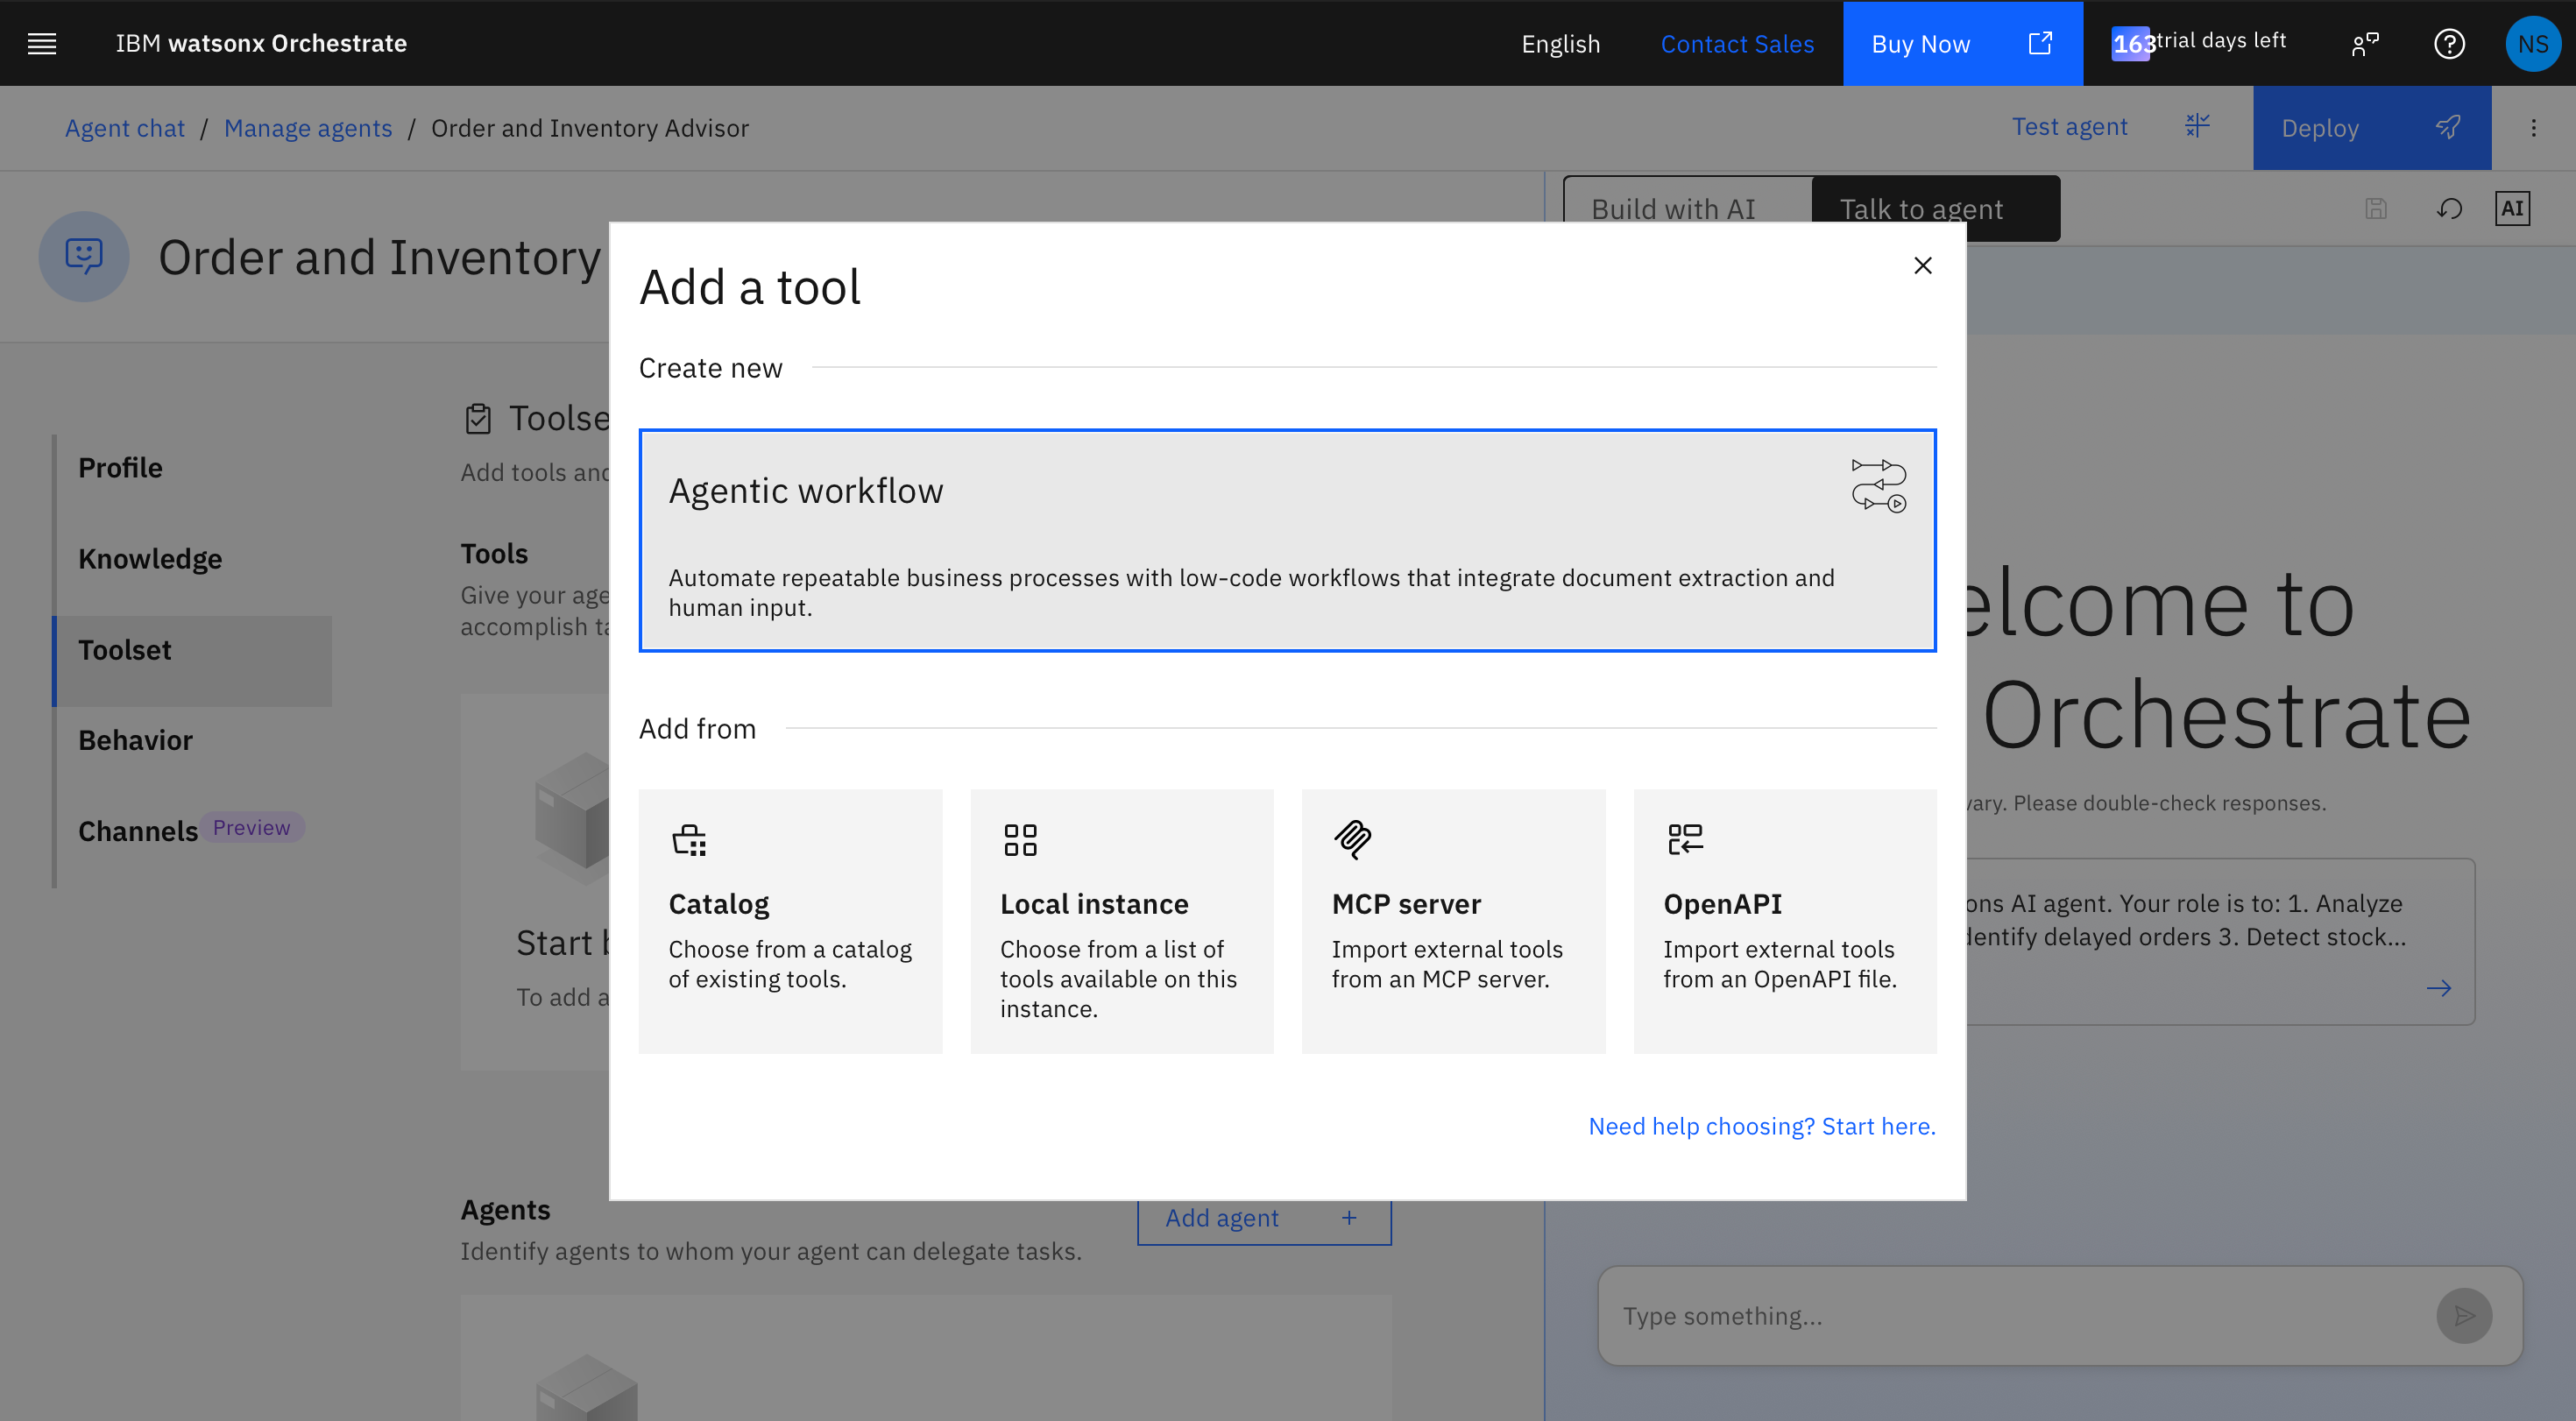Viewport: 2576px width, 1421px height.
Task: Click the Local instance grid icon
Action: click(1020, 840)
